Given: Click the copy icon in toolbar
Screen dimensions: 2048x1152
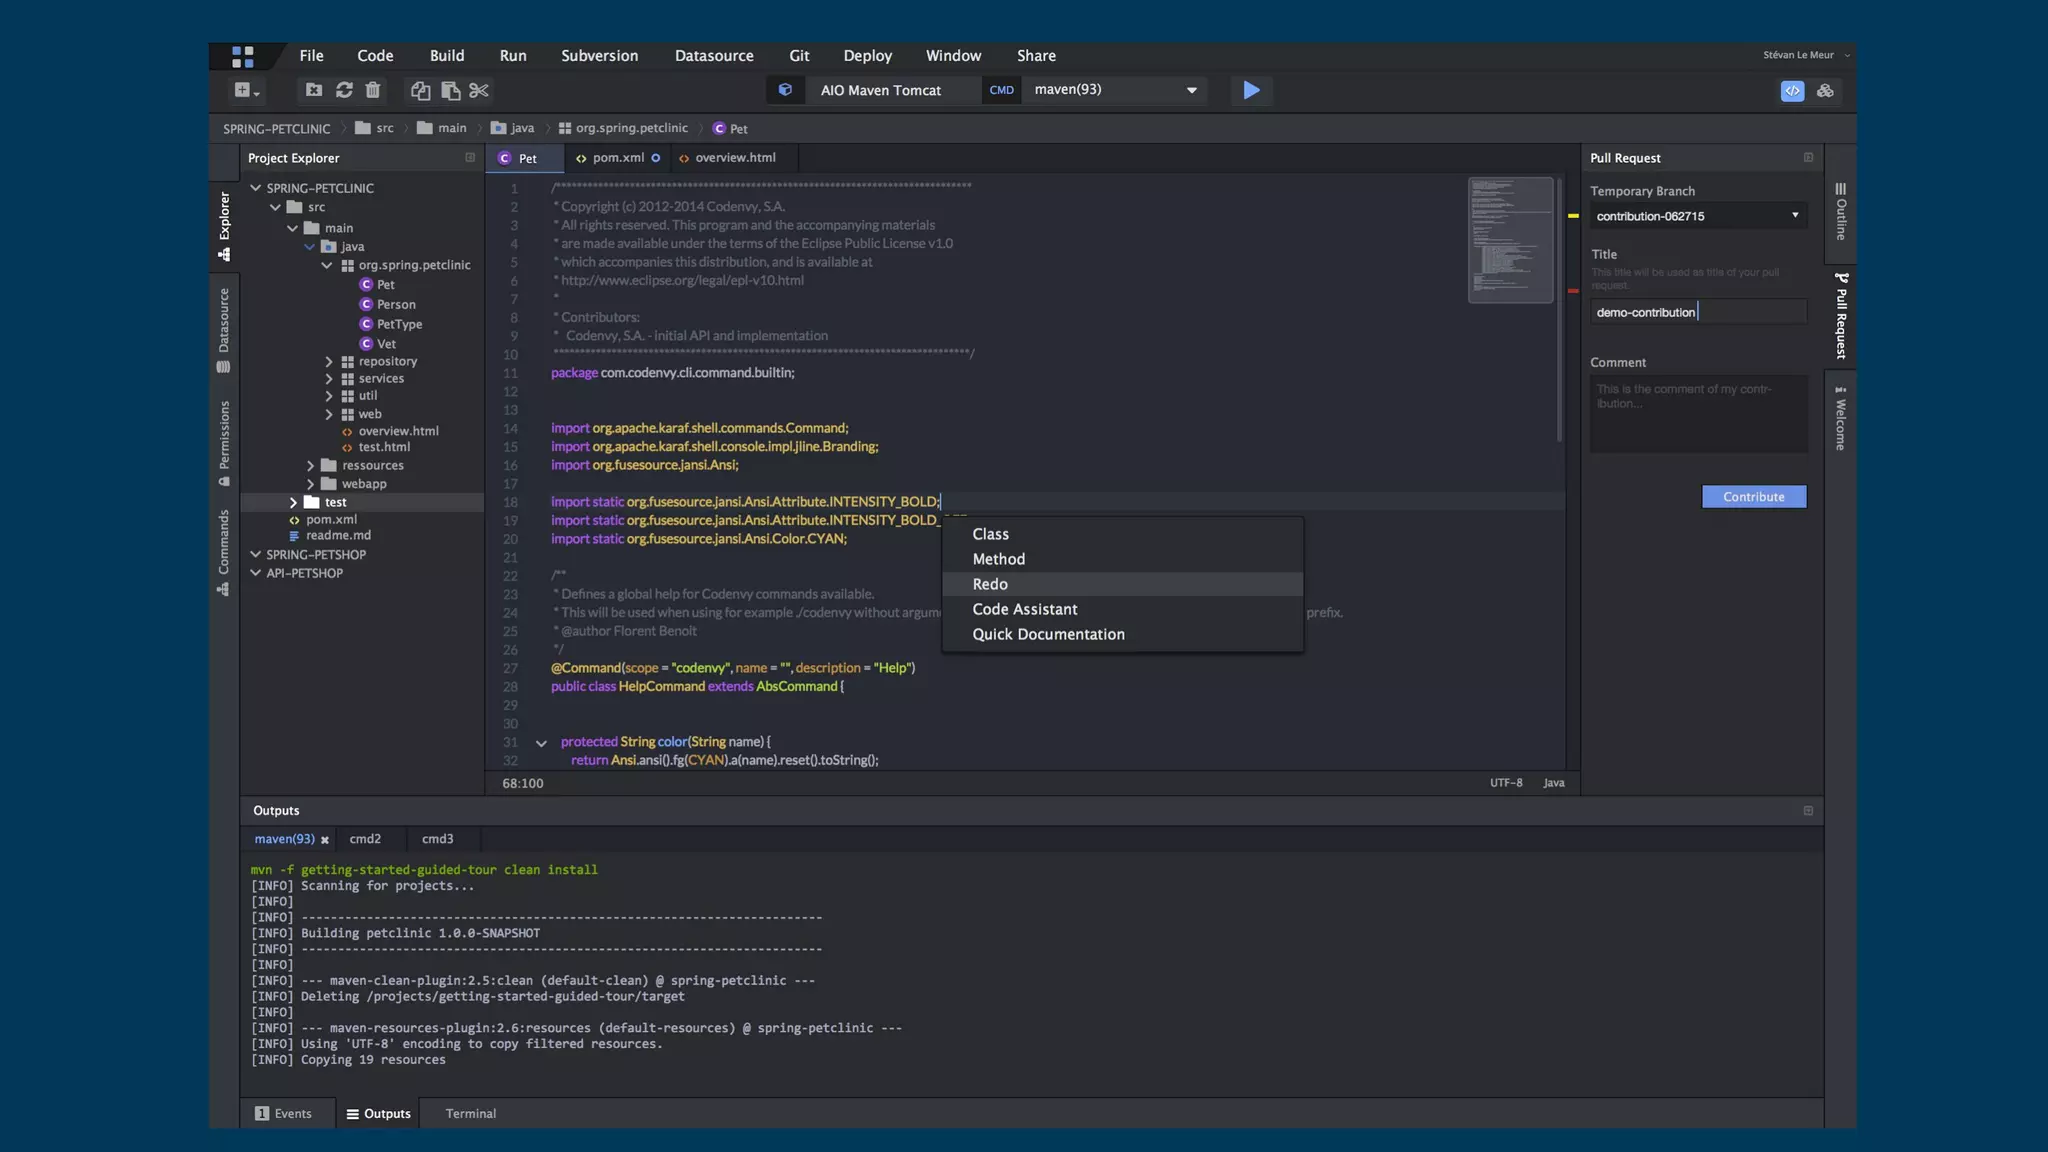Looking at the screenshot, I should [x=420, y=90].
